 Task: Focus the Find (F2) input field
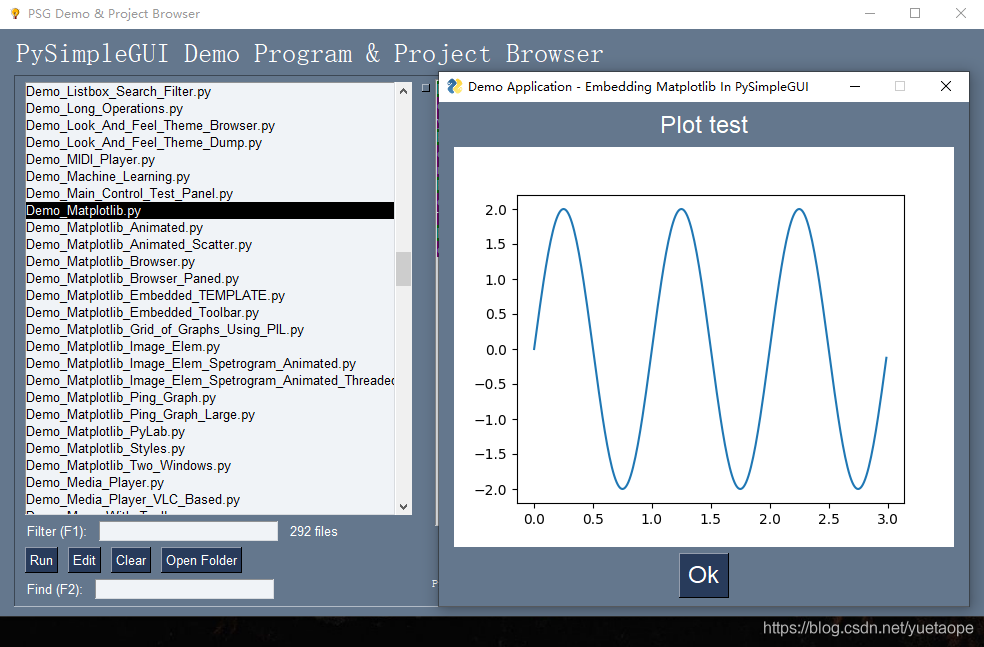click(x=184, y=589)
